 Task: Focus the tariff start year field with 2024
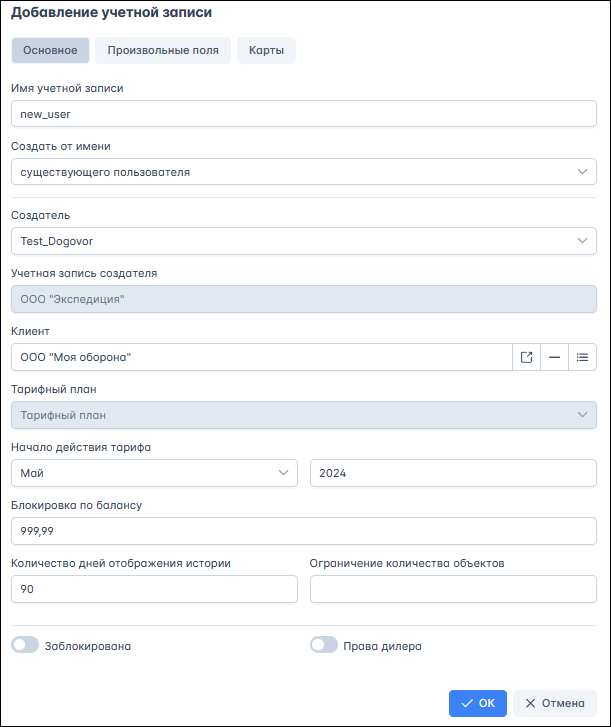point(453,473)
